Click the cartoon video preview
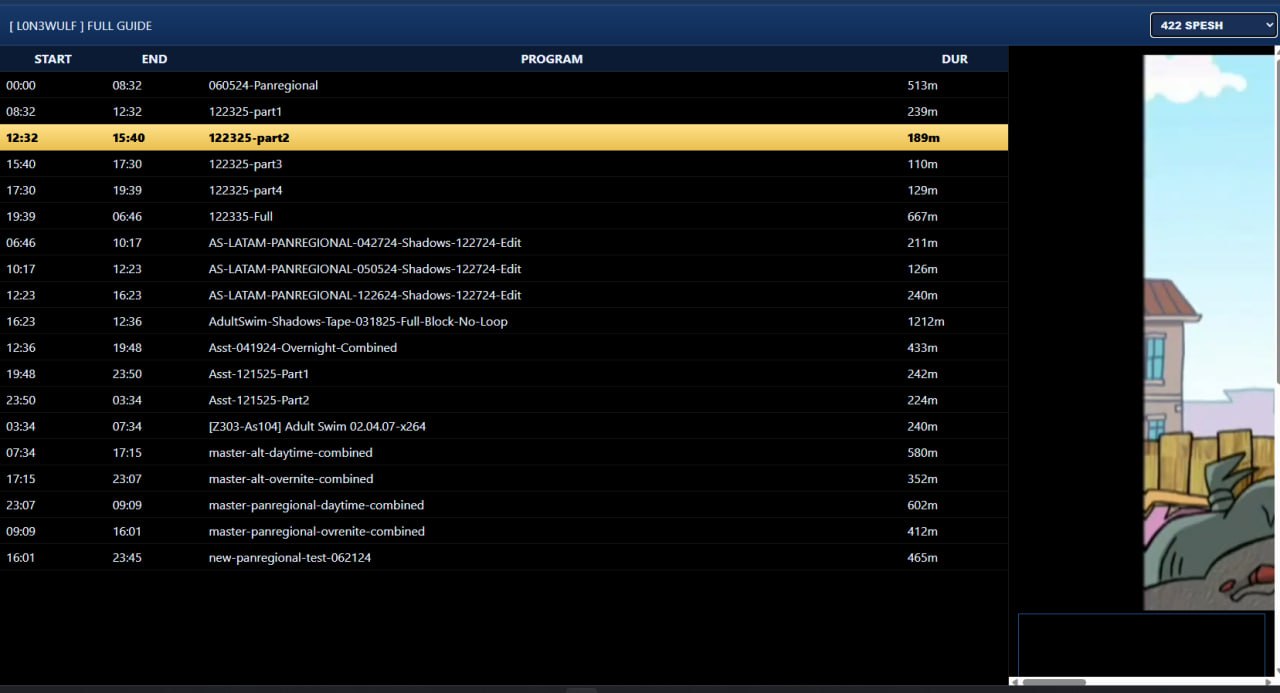 tap(1210, 330)
